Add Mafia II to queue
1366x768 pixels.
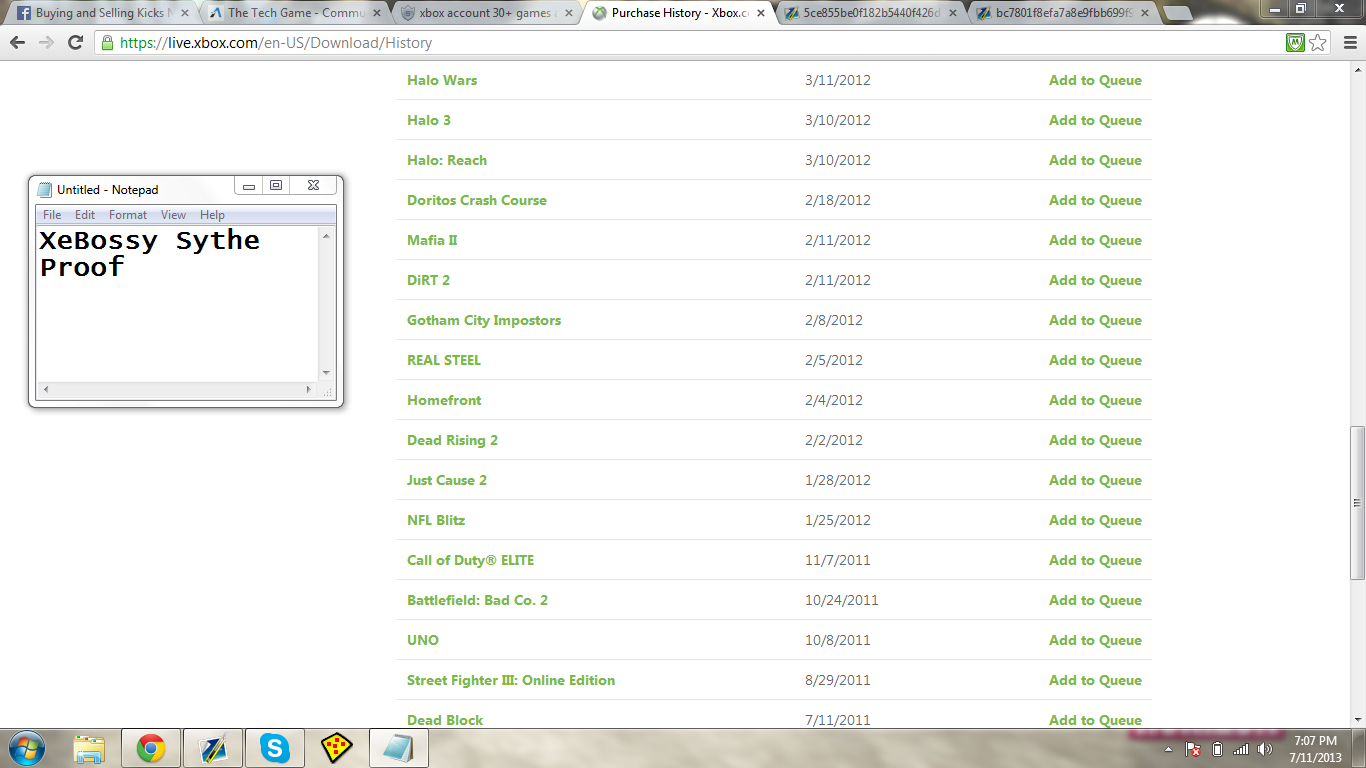(1095, 240)
